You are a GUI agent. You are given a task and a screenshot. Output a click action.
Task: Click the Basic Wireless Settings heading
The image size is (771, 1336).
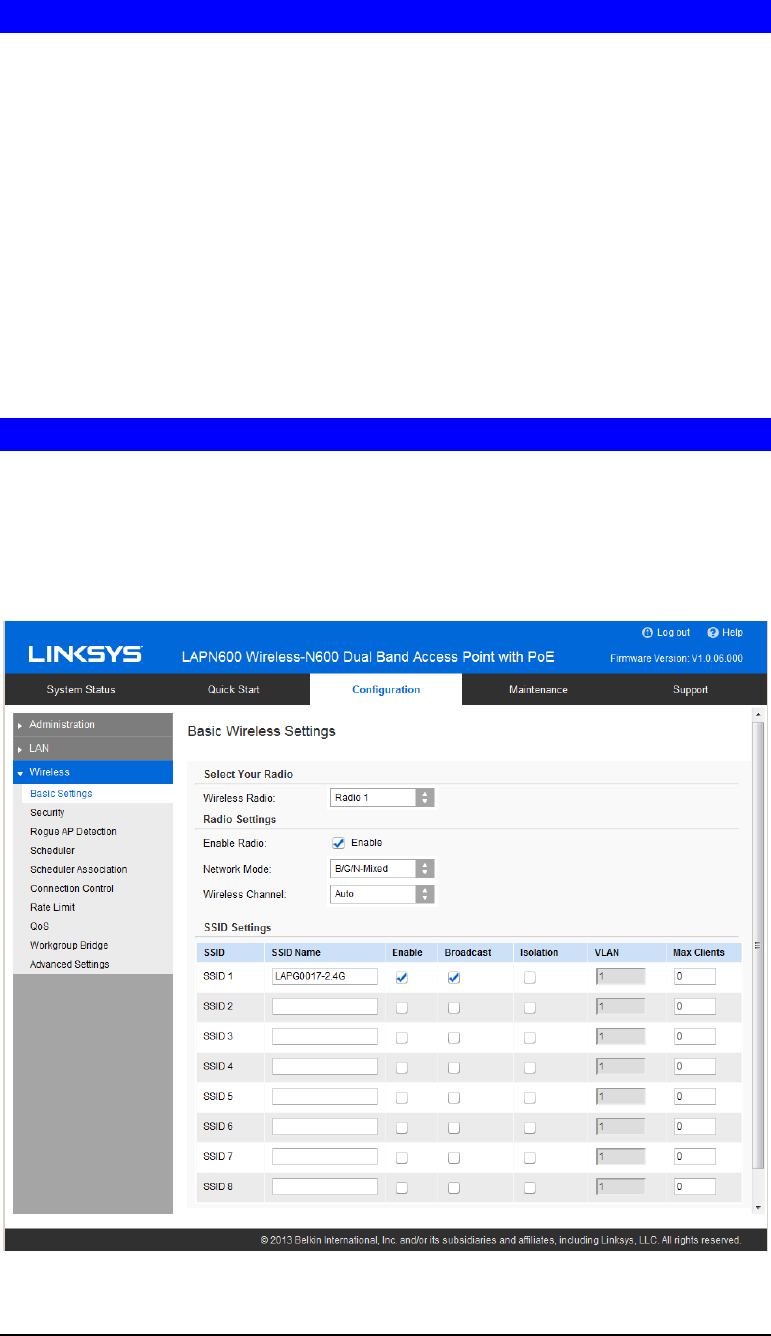tap(262, 731)
